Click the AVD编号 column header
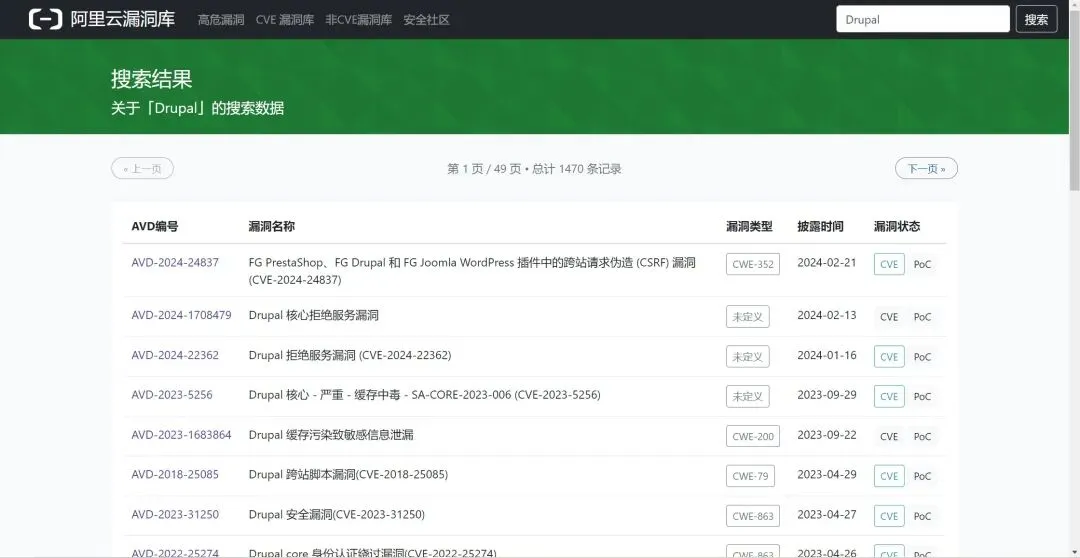The height and width of the screenshot is (558, 1080). [x=155, y=227]
